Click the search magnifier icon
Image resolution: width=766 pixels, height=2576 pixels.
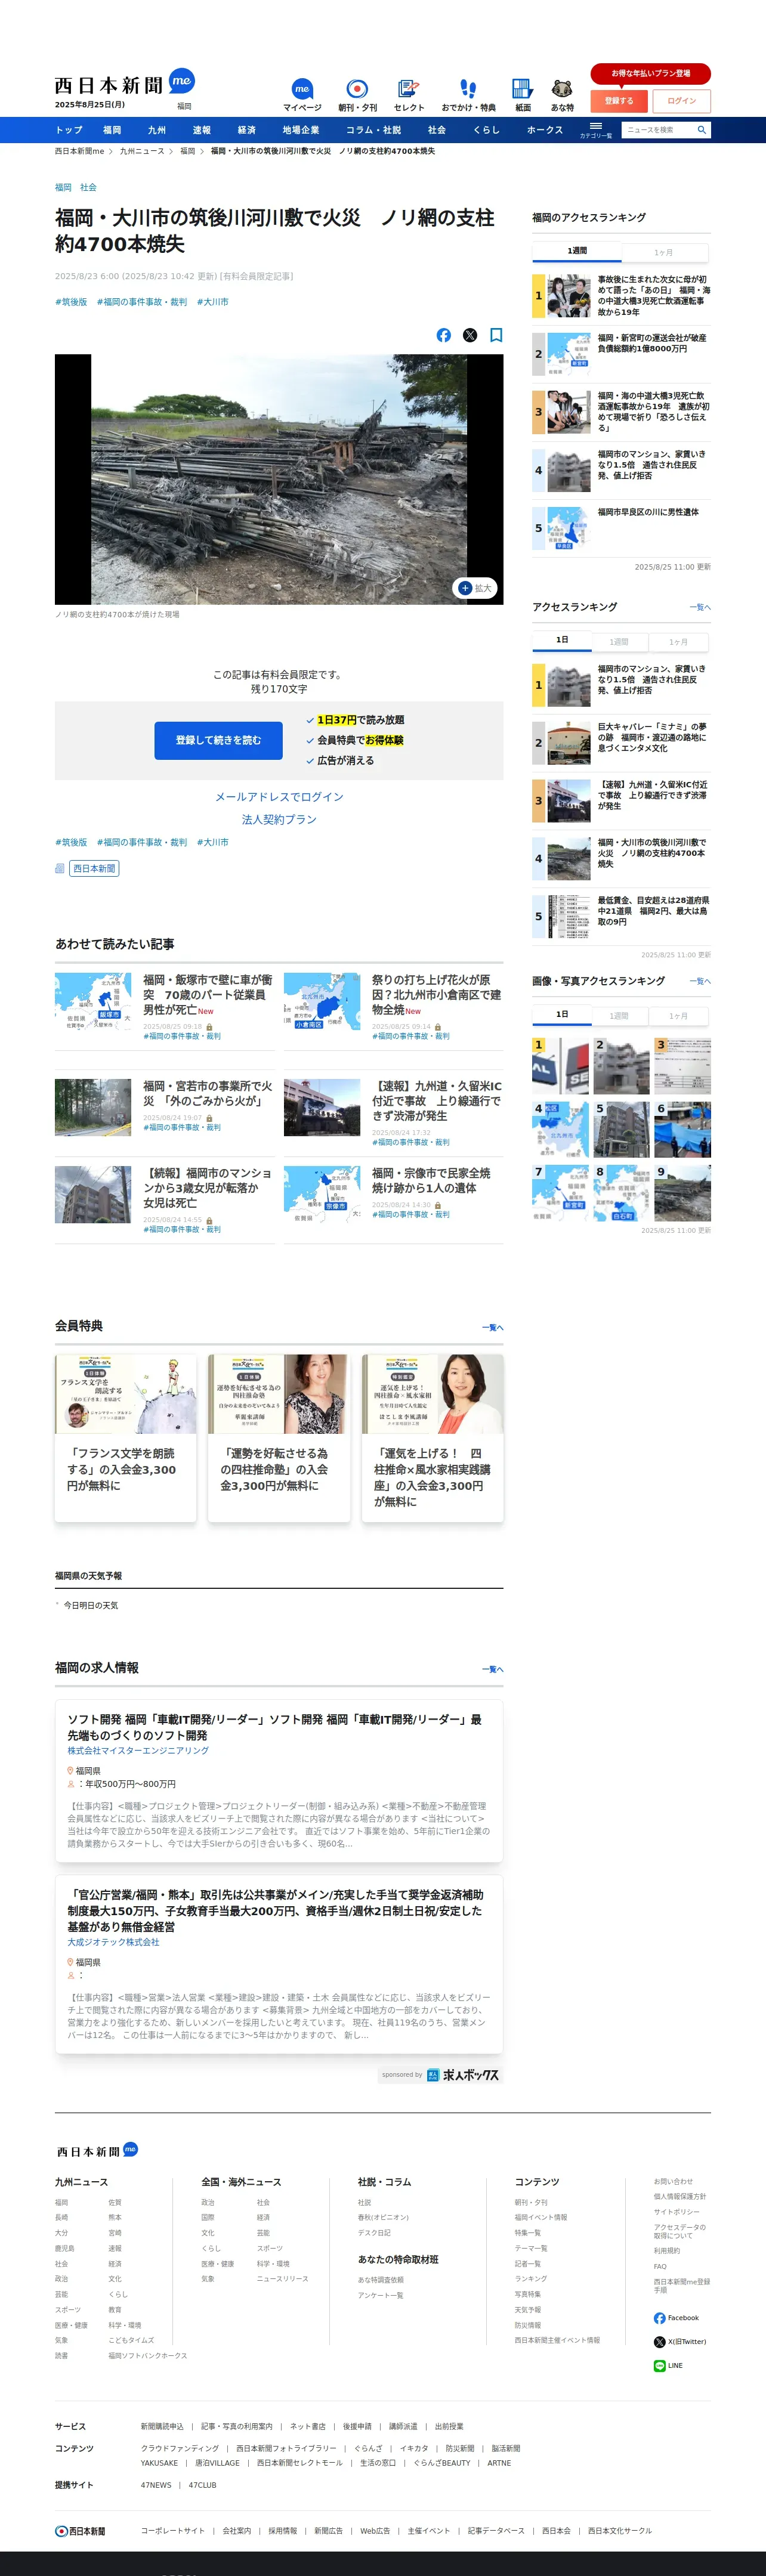click(702, 130)
